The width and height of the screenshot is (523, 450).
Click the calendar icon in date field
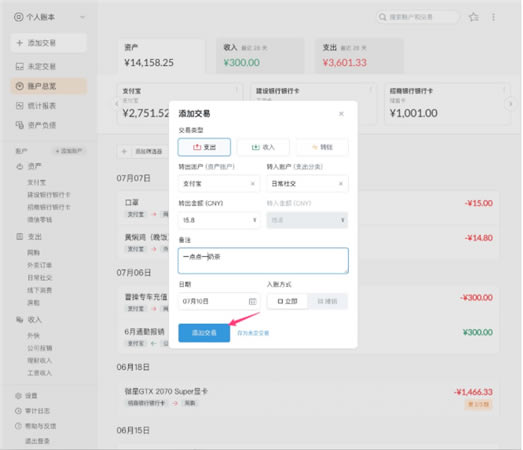[x=252, y=301]
